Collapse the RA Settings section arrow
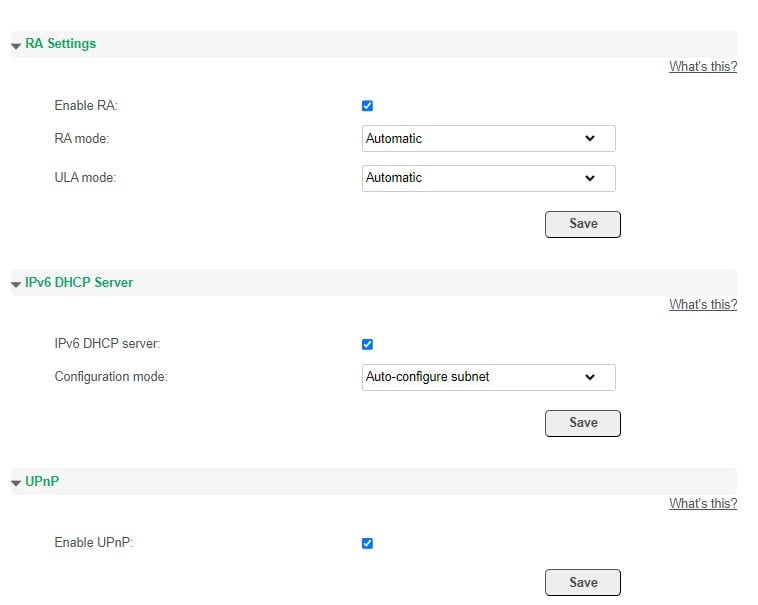 pos(16,46)
